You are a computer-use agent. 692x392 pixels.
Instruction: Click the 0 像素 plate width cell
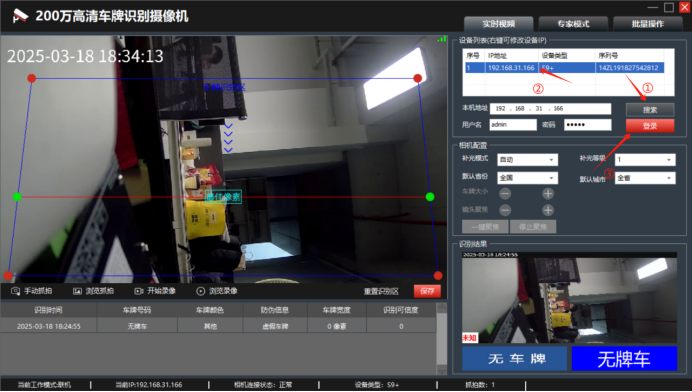(x=337, y=326)
